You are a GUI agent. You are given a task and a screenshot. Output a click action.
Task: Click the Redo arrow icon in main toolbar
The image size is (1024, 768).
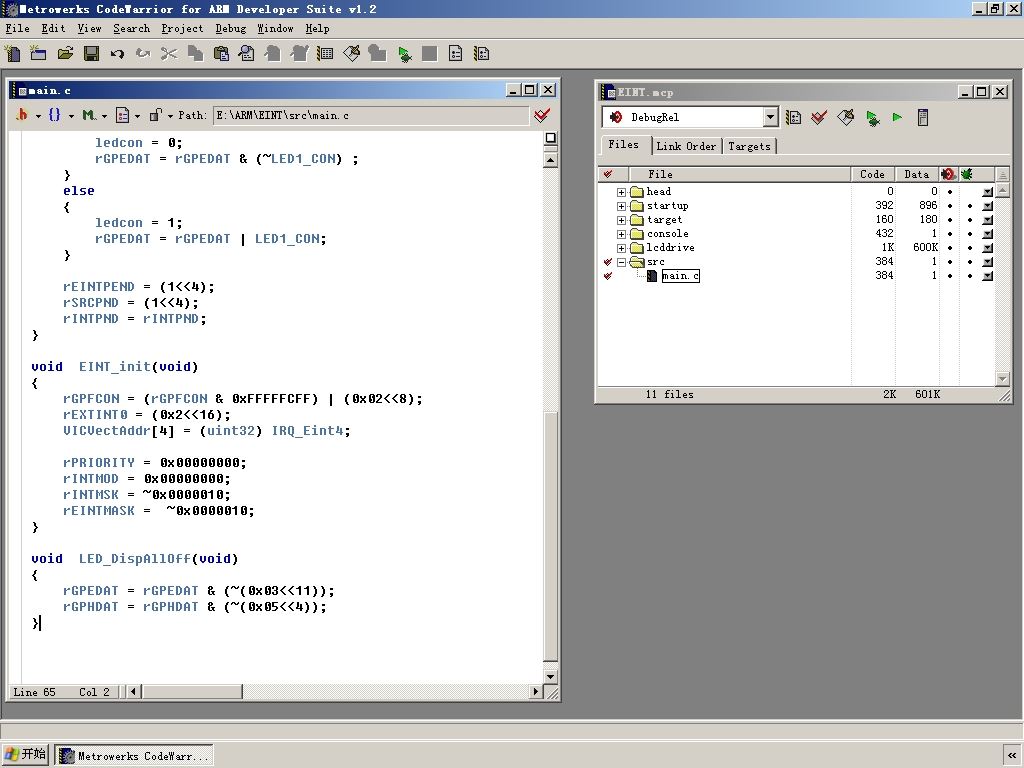pos(143,54)
